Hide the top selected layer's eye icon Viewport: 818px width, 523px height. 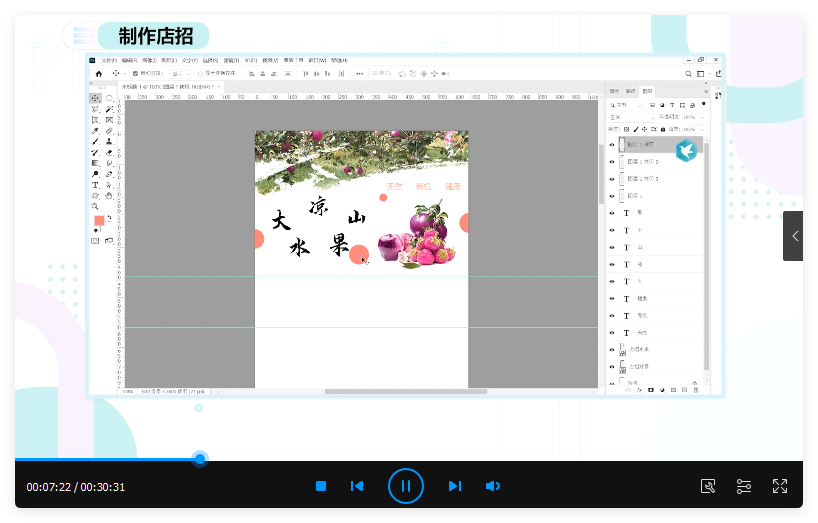(612, 145)
